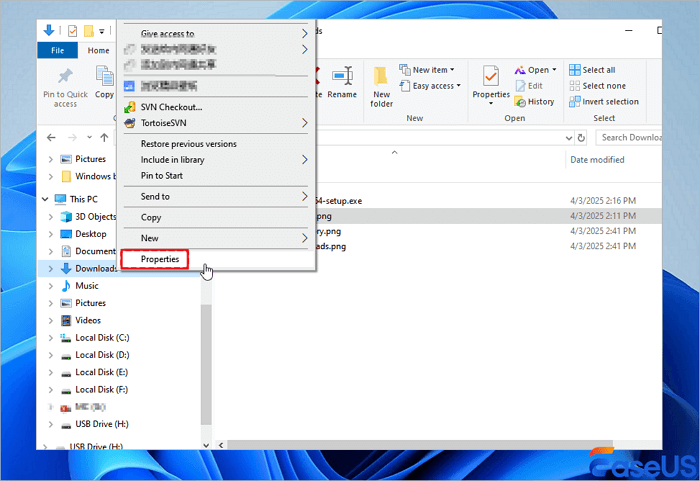Choose Pin to Start in context menu

tap(216, 176)
